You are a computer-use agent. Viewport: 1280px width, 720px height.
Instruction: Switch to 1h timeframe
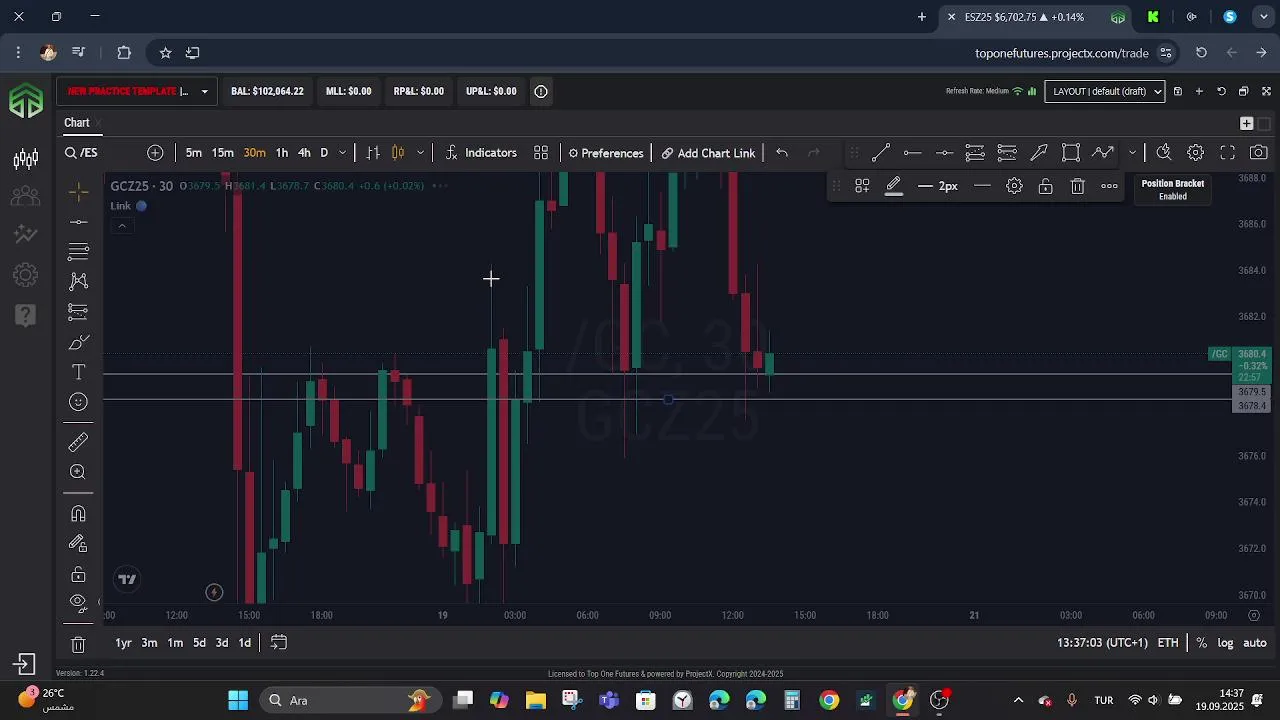[282, 153]
